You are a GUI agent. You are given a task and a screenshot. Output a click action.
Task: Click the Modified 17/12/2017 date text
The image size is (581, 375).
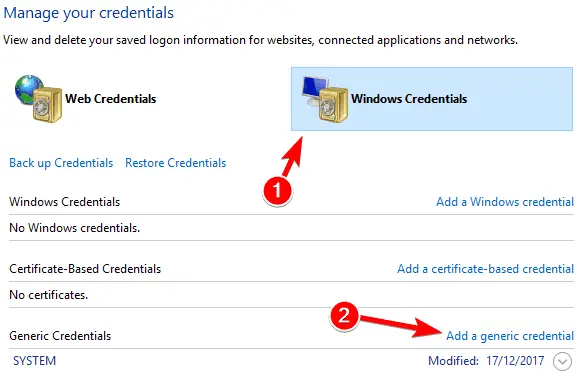[486, 361]
